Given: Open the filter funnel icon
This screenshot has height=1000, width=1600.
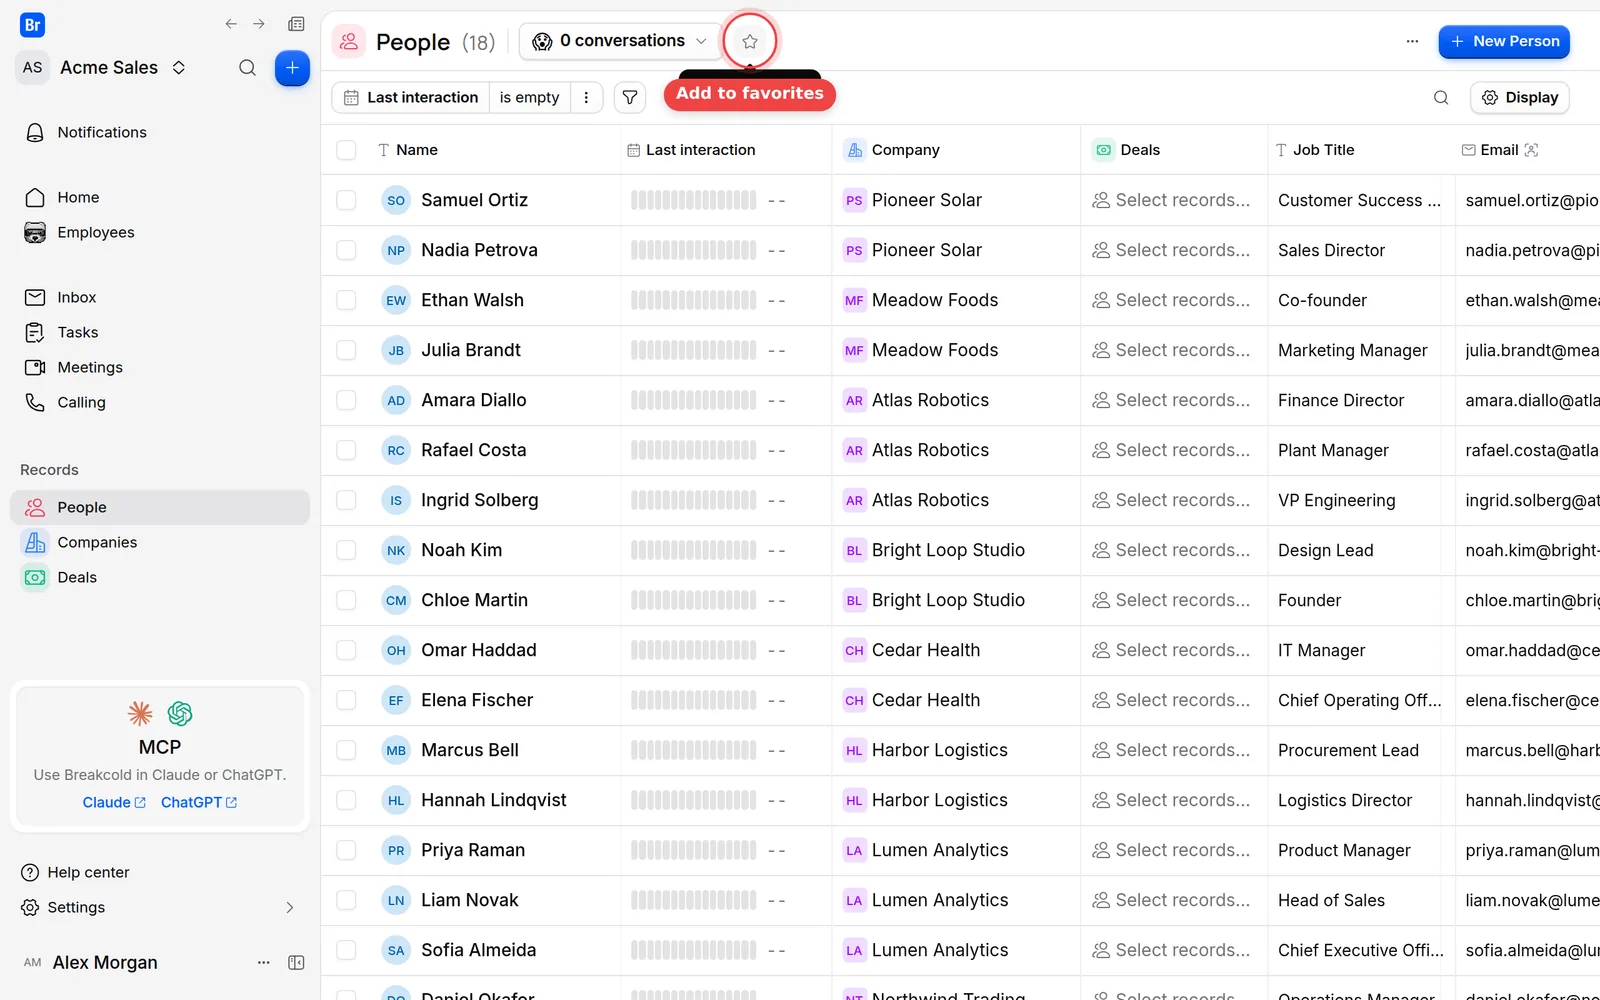Looking at the screenshot, I should tap(630, 97).
